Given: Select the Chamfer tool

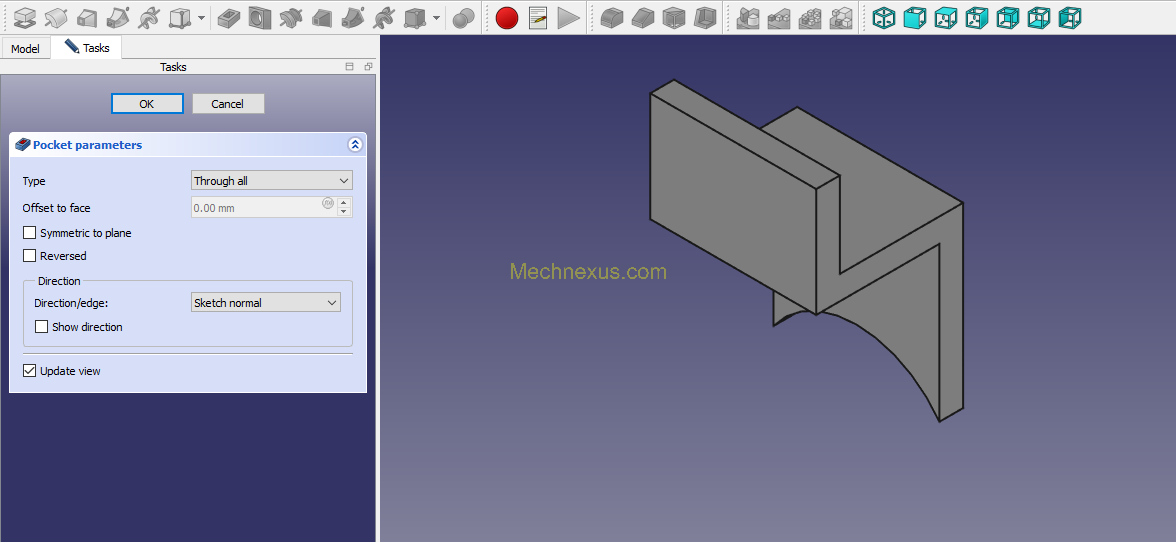Looking at the screenshot, I should pos(643,17).
